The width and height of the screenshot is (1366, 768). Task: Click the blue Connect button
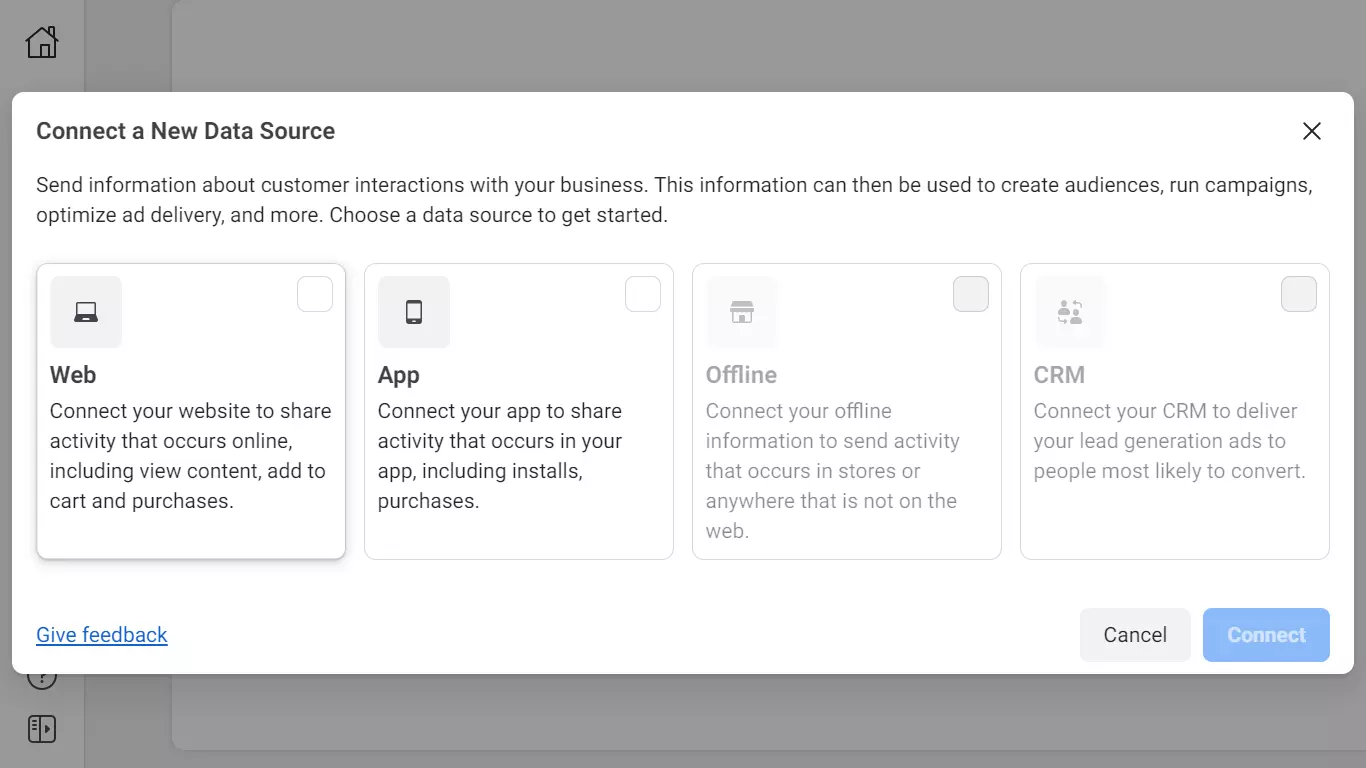pyautogui.click(x=1266, y=635)
